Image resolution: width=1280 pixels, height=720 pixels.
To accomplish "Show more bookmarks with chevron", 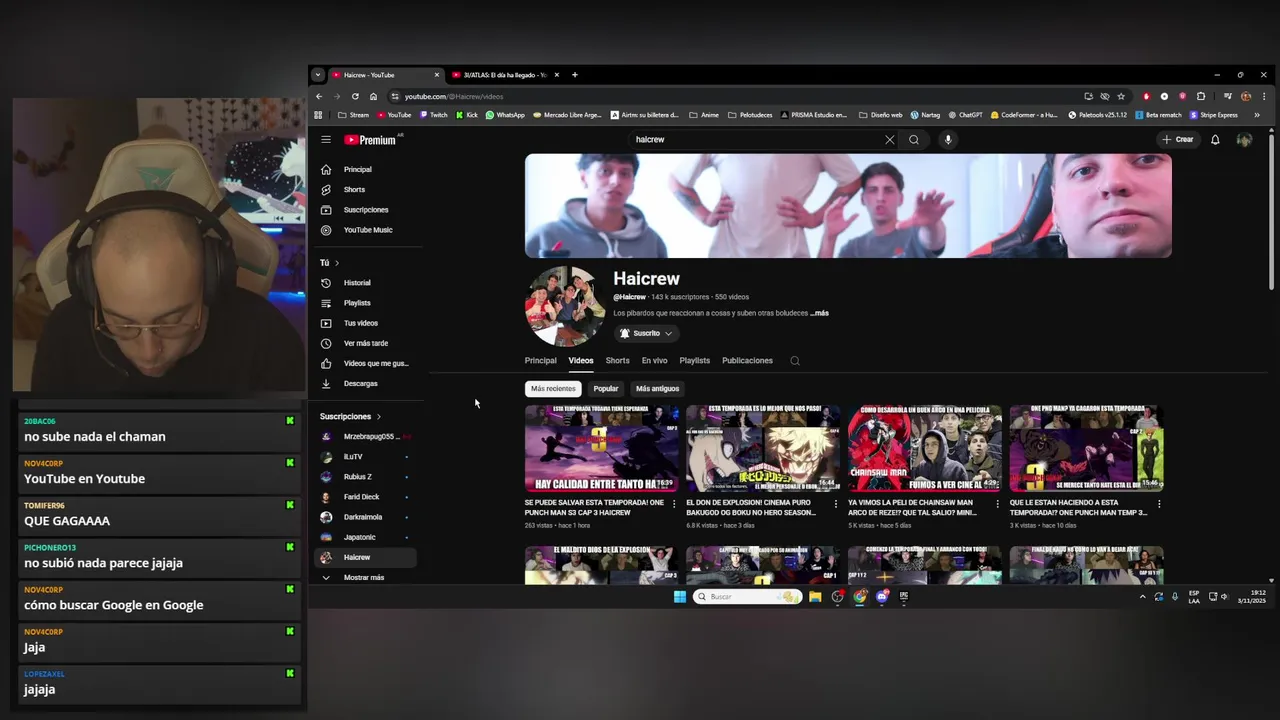I will [x=1257, y=115].
